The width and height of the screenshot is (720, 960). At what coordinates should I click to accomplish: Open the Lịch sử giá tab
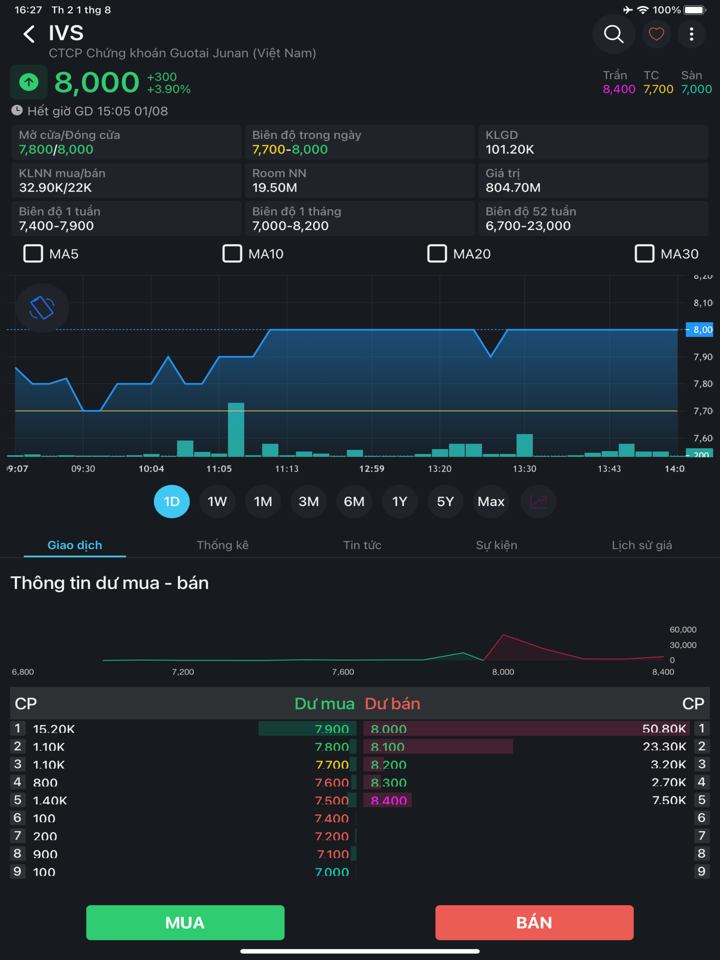641,545
